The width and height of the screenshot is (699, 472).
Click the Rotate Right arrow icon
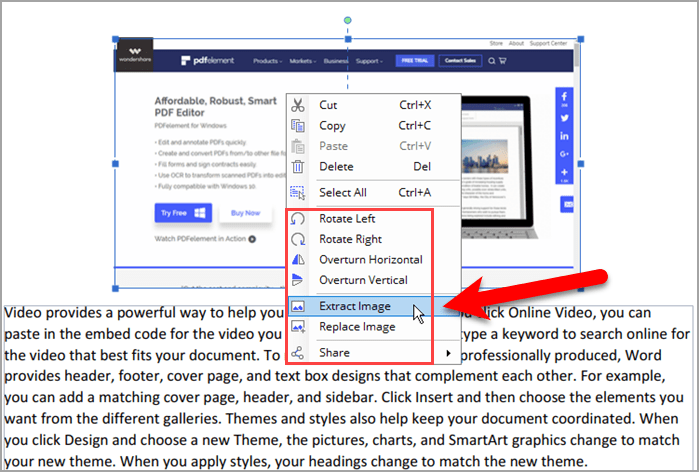(x=298, y=239)
